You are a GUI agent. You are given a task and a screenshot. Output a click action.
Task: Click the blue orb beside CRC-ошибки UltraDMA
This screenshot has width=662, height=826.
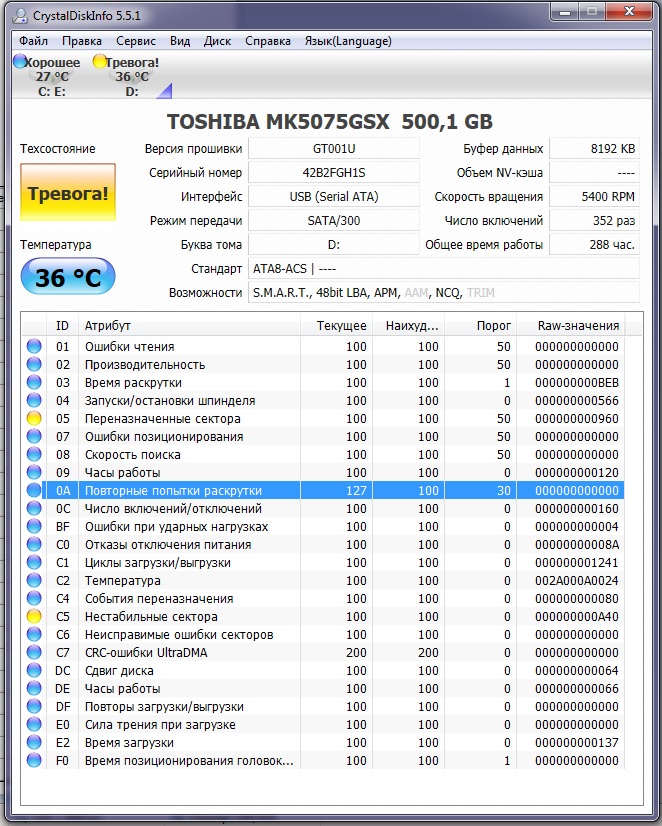tap(34, 653)
